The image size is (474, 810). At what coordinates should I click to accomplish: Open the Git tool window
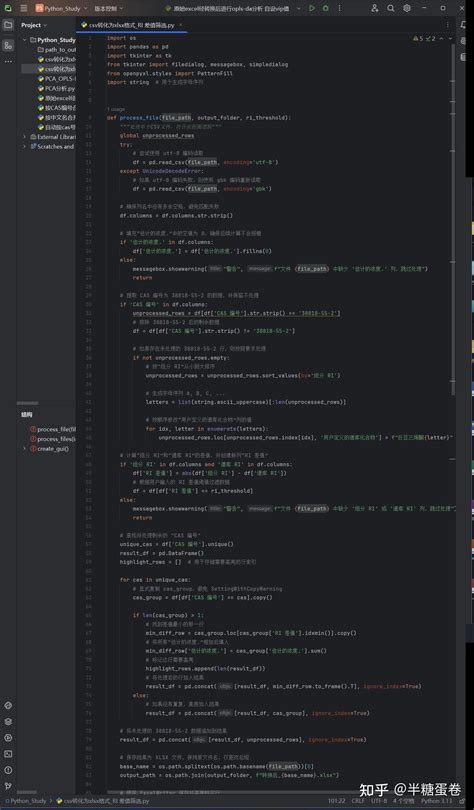point(8,786)
